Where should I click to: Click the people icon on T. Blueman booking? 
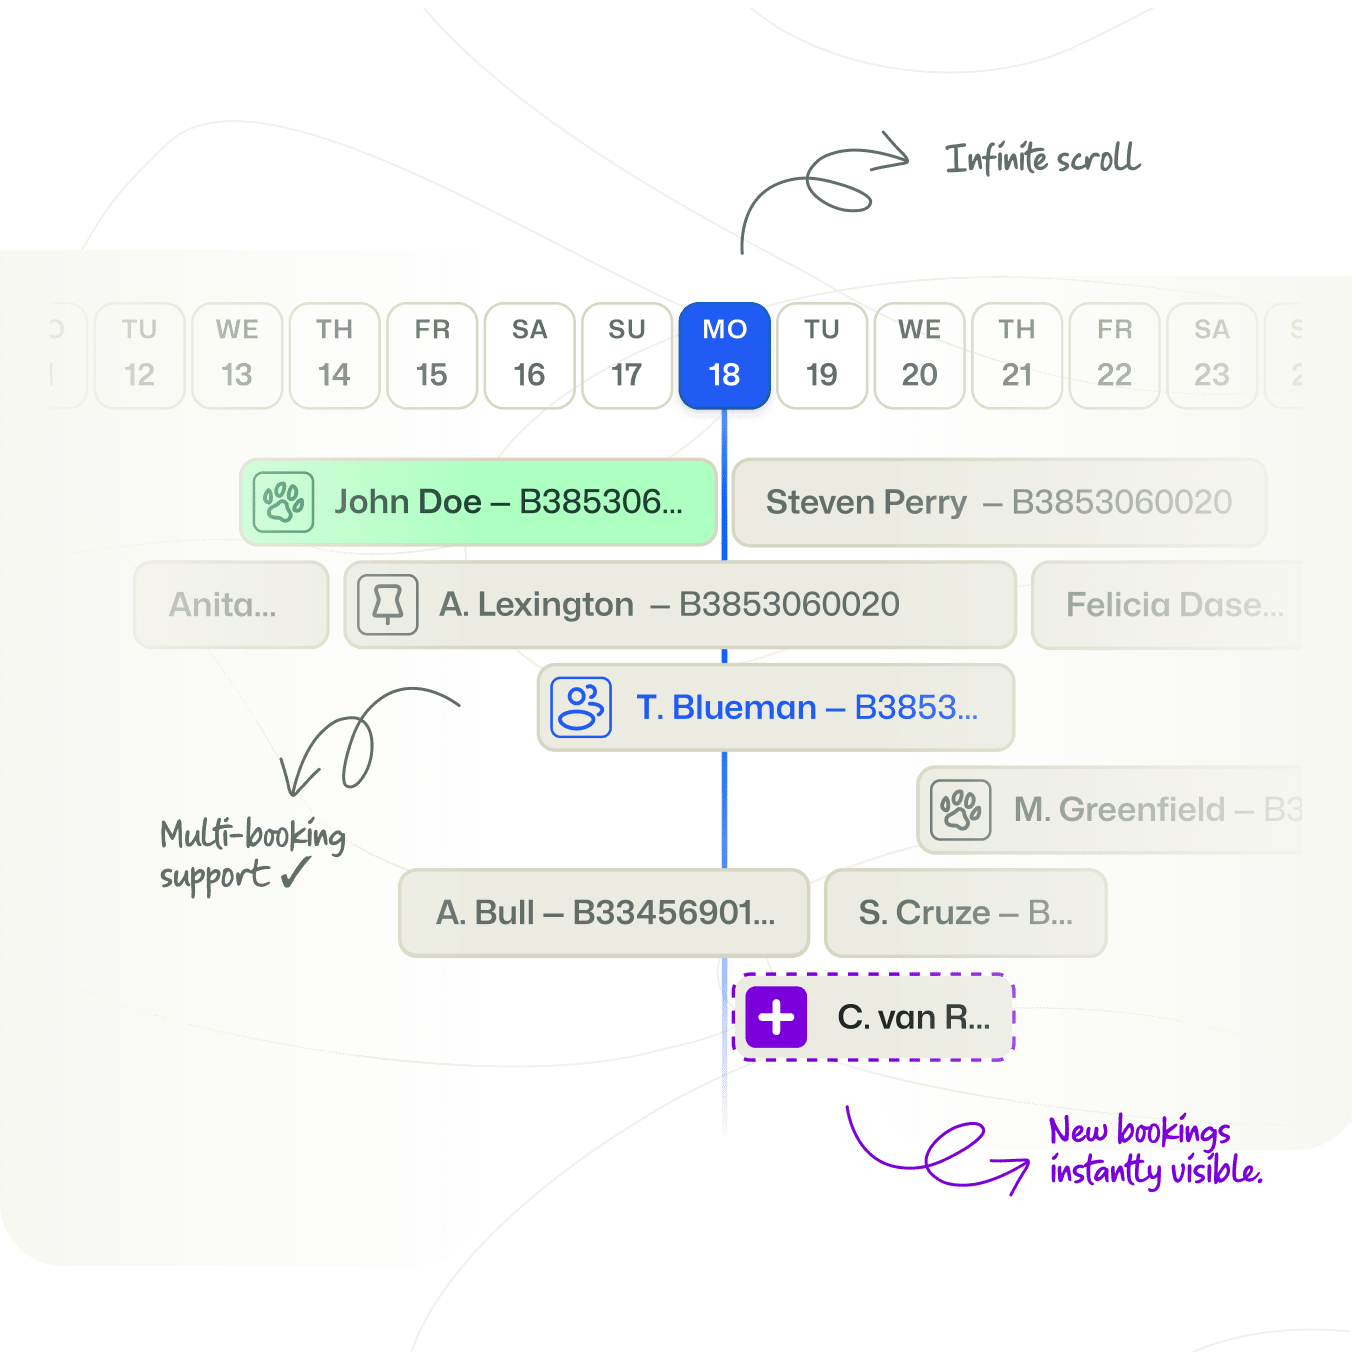click(x=581, y=708)
